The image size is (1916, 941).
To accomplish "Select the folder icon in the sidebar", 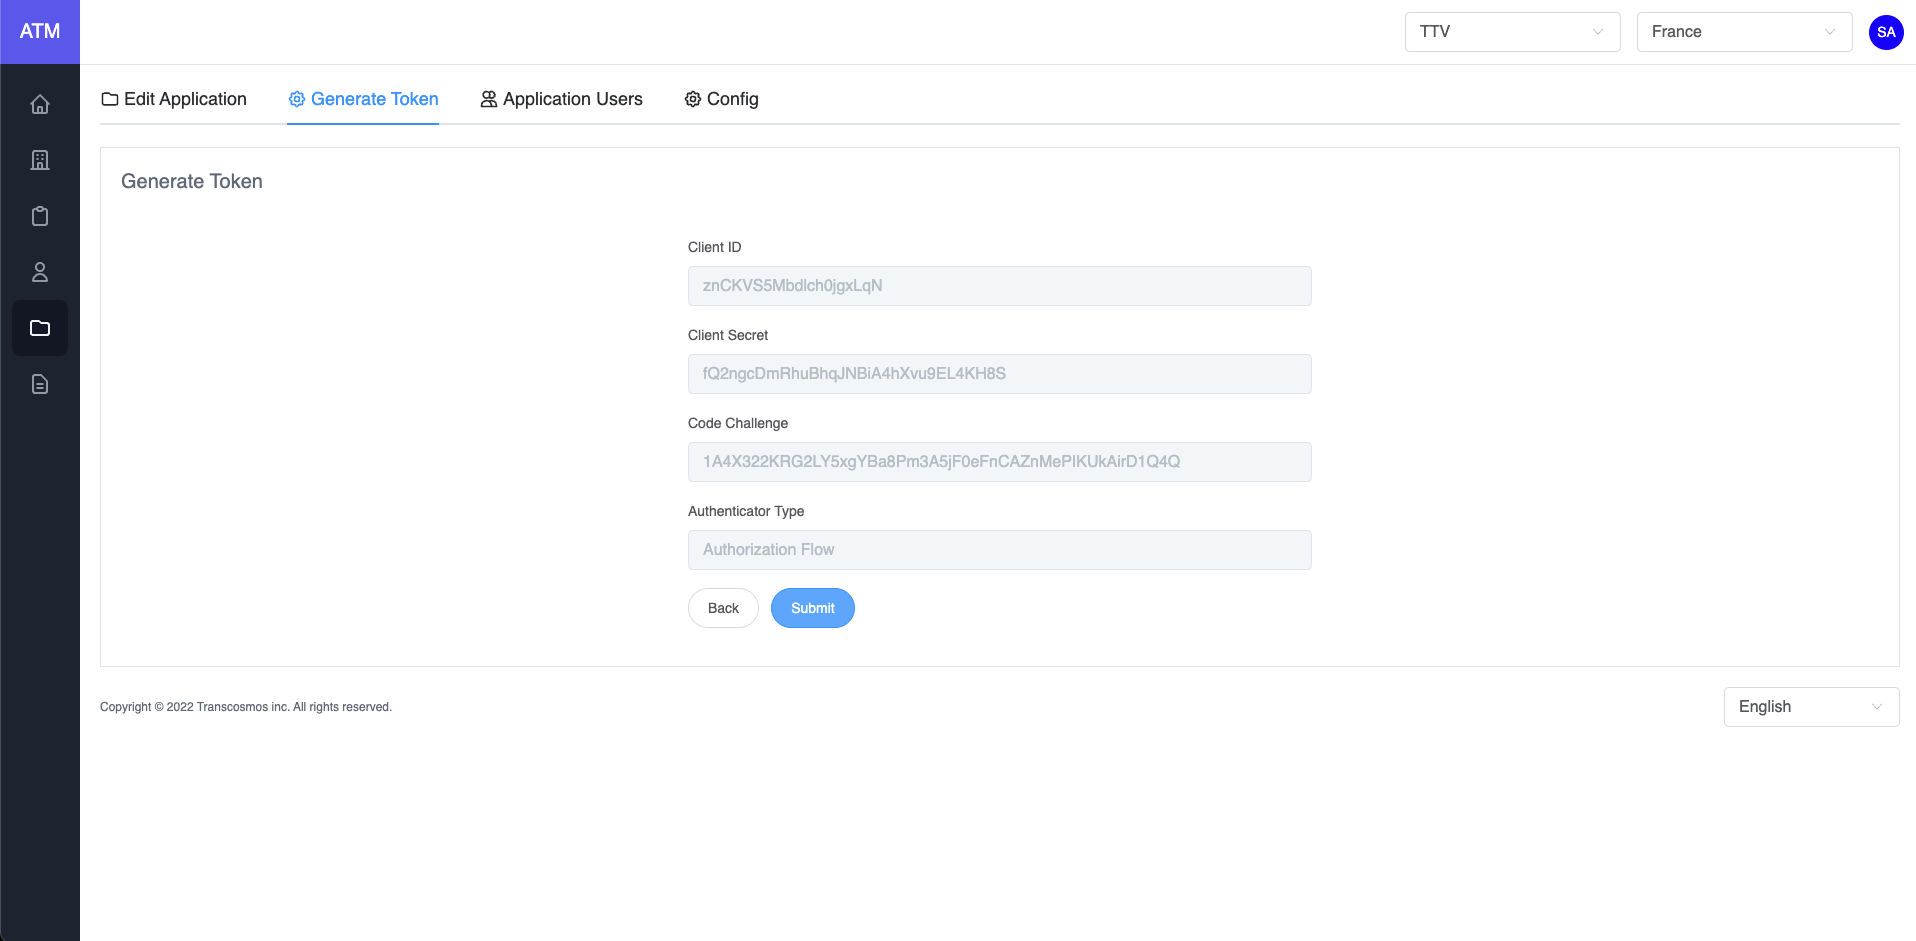I will (40, 328).
